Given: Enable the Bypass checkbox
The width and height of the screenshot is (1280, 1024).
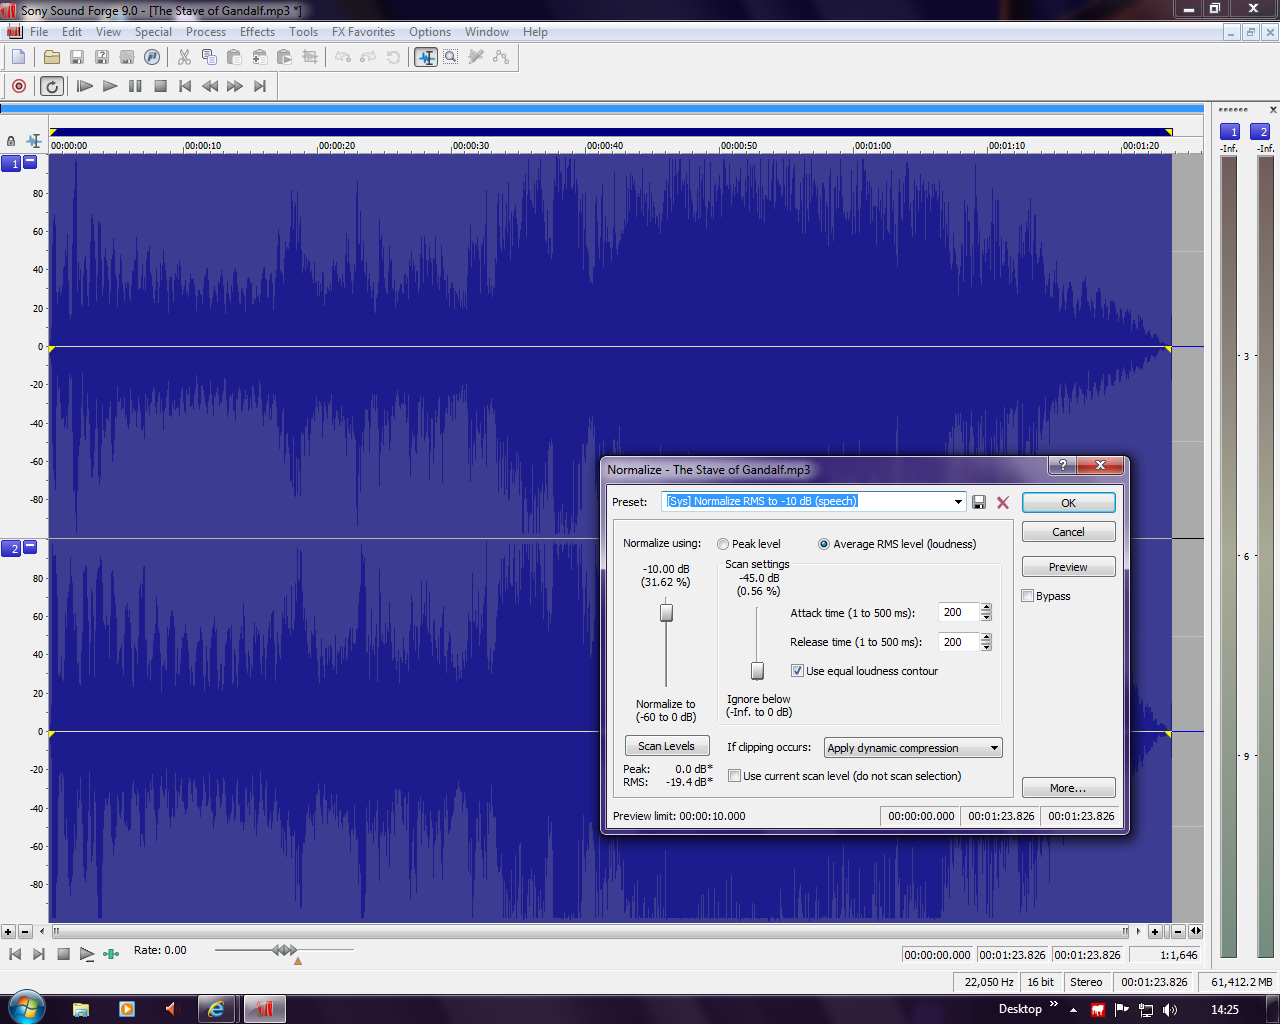Looking at the screenshot, I should [1028, 596].
